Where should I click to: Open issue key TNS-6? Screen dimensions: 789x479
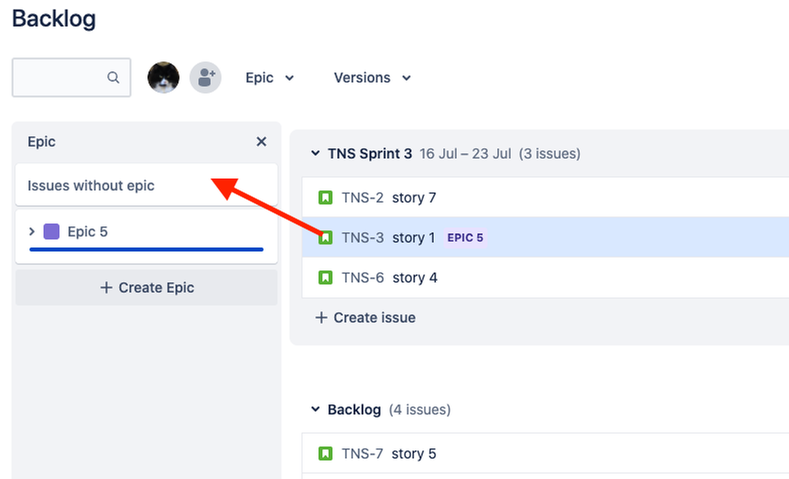click(362, 278)
